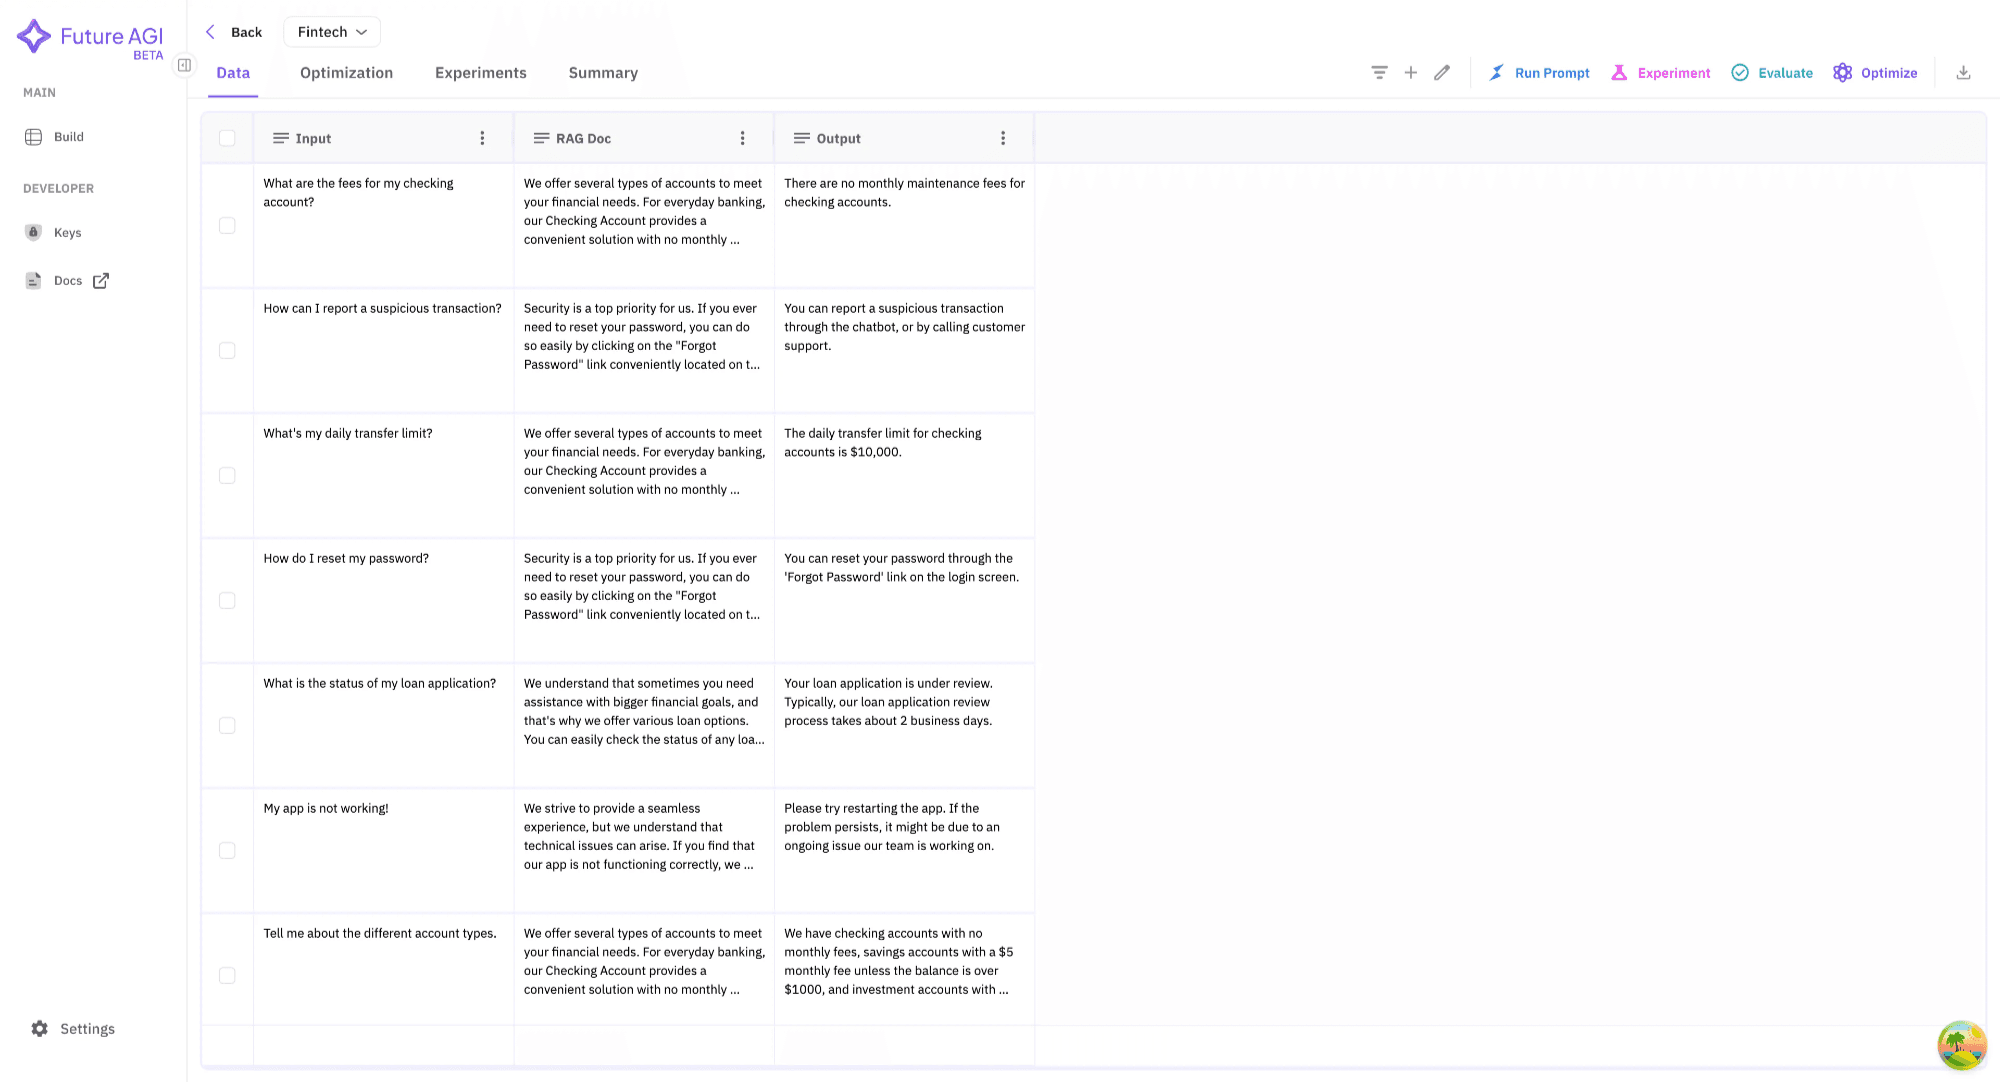Viewport: 2000px width, 1082px height.
Task: Click the plus icon to add column
Action: pyautogui.click(x=1410, y=73)
